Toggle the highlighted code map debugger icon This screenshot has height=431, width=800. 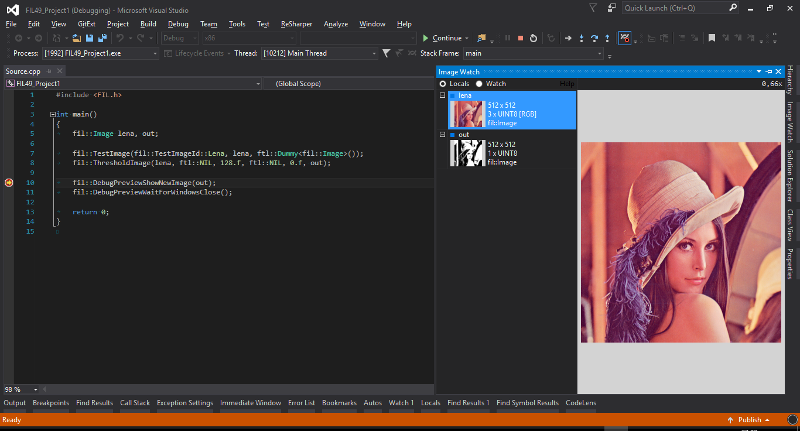tap(624, 38)
